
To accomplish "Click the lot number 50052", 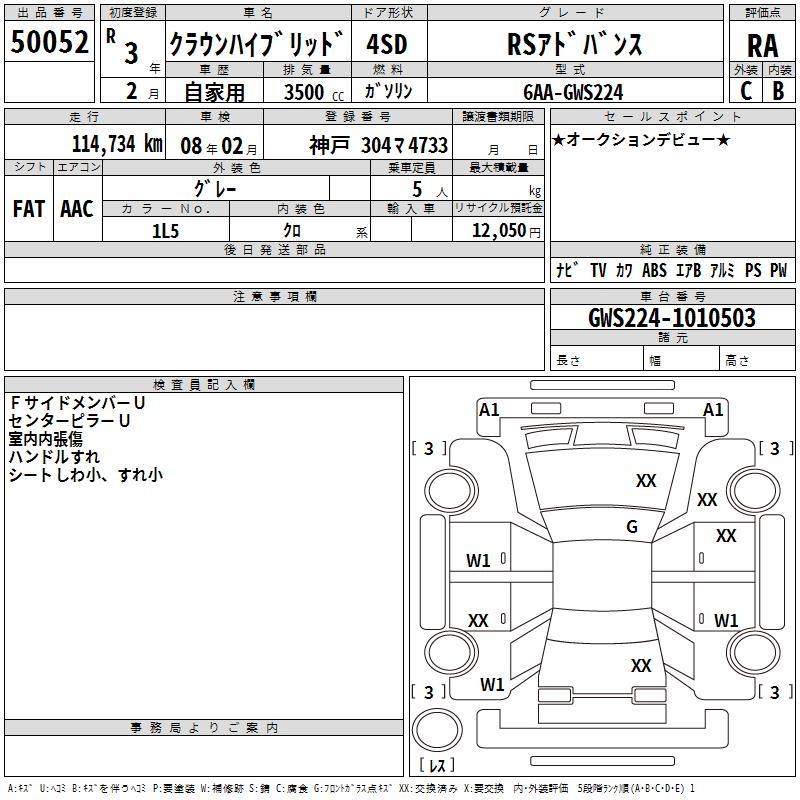I will coord(49,42).
